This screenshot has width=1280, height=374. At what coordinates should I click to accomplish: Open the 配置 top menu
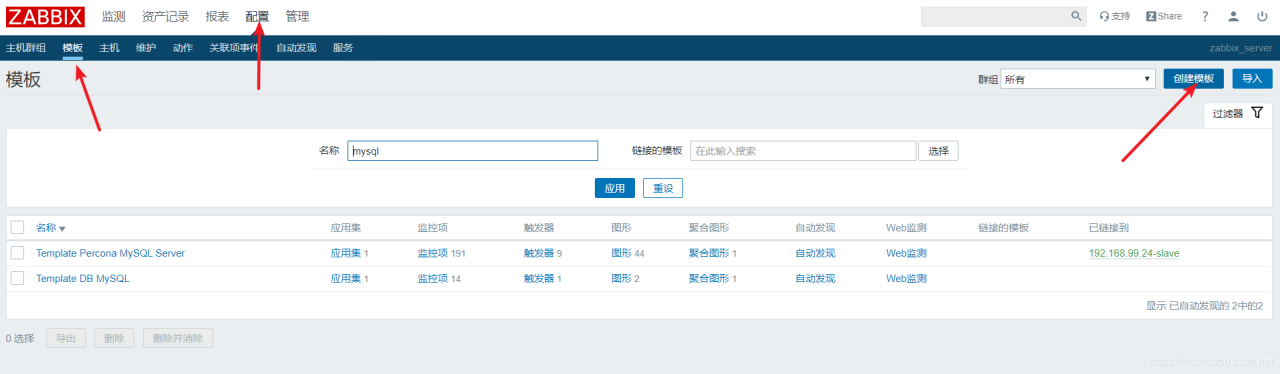pos(257,17)
